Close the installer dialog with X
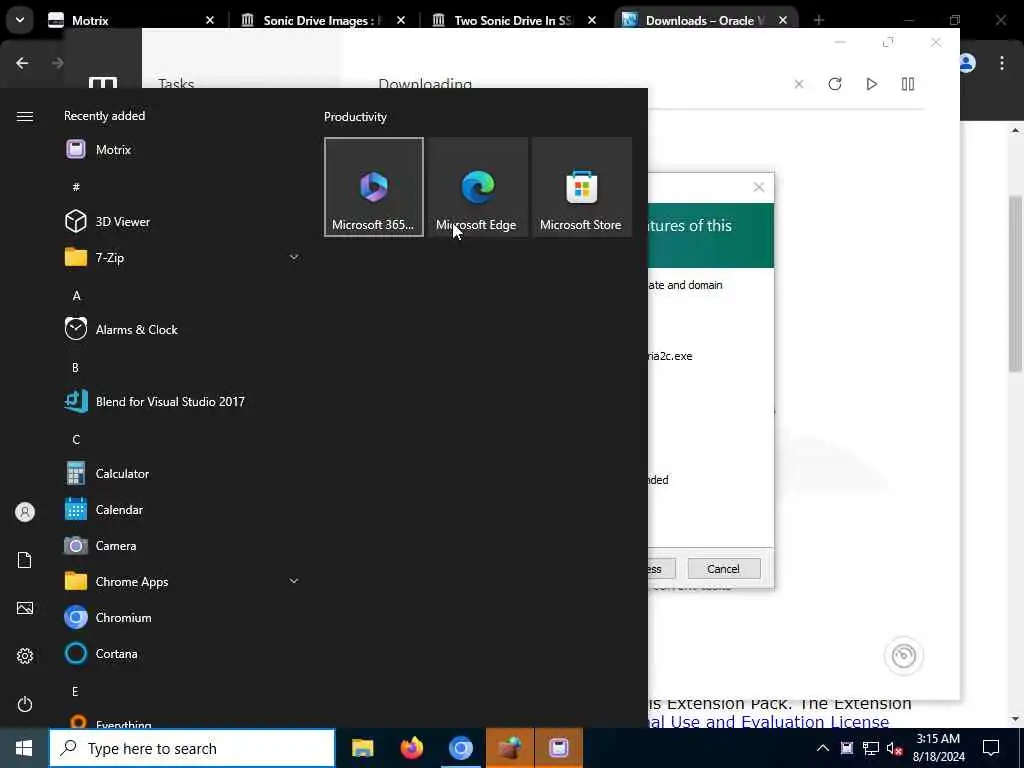 pyautogui.click(x=759, y=187)
